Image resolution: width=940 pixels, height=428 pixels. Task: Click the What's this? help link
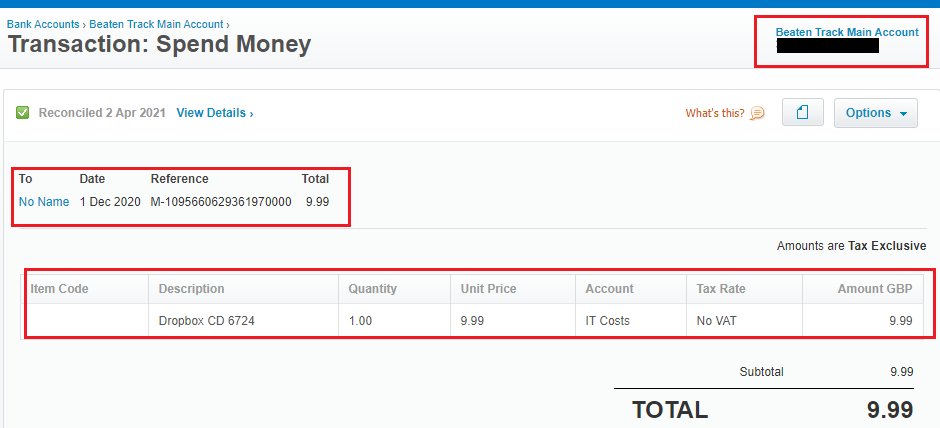point(715,113)
